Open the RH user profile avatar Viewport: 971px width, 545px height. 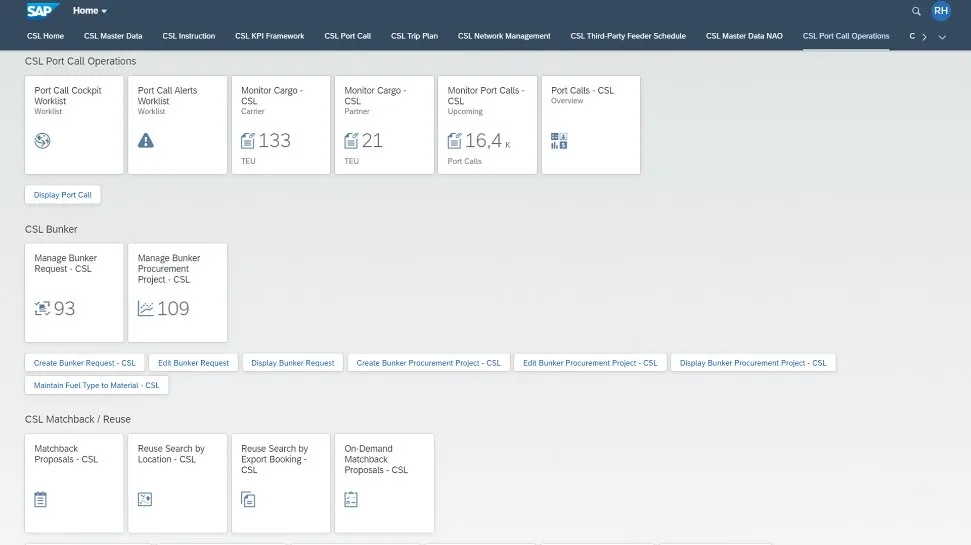941,11
